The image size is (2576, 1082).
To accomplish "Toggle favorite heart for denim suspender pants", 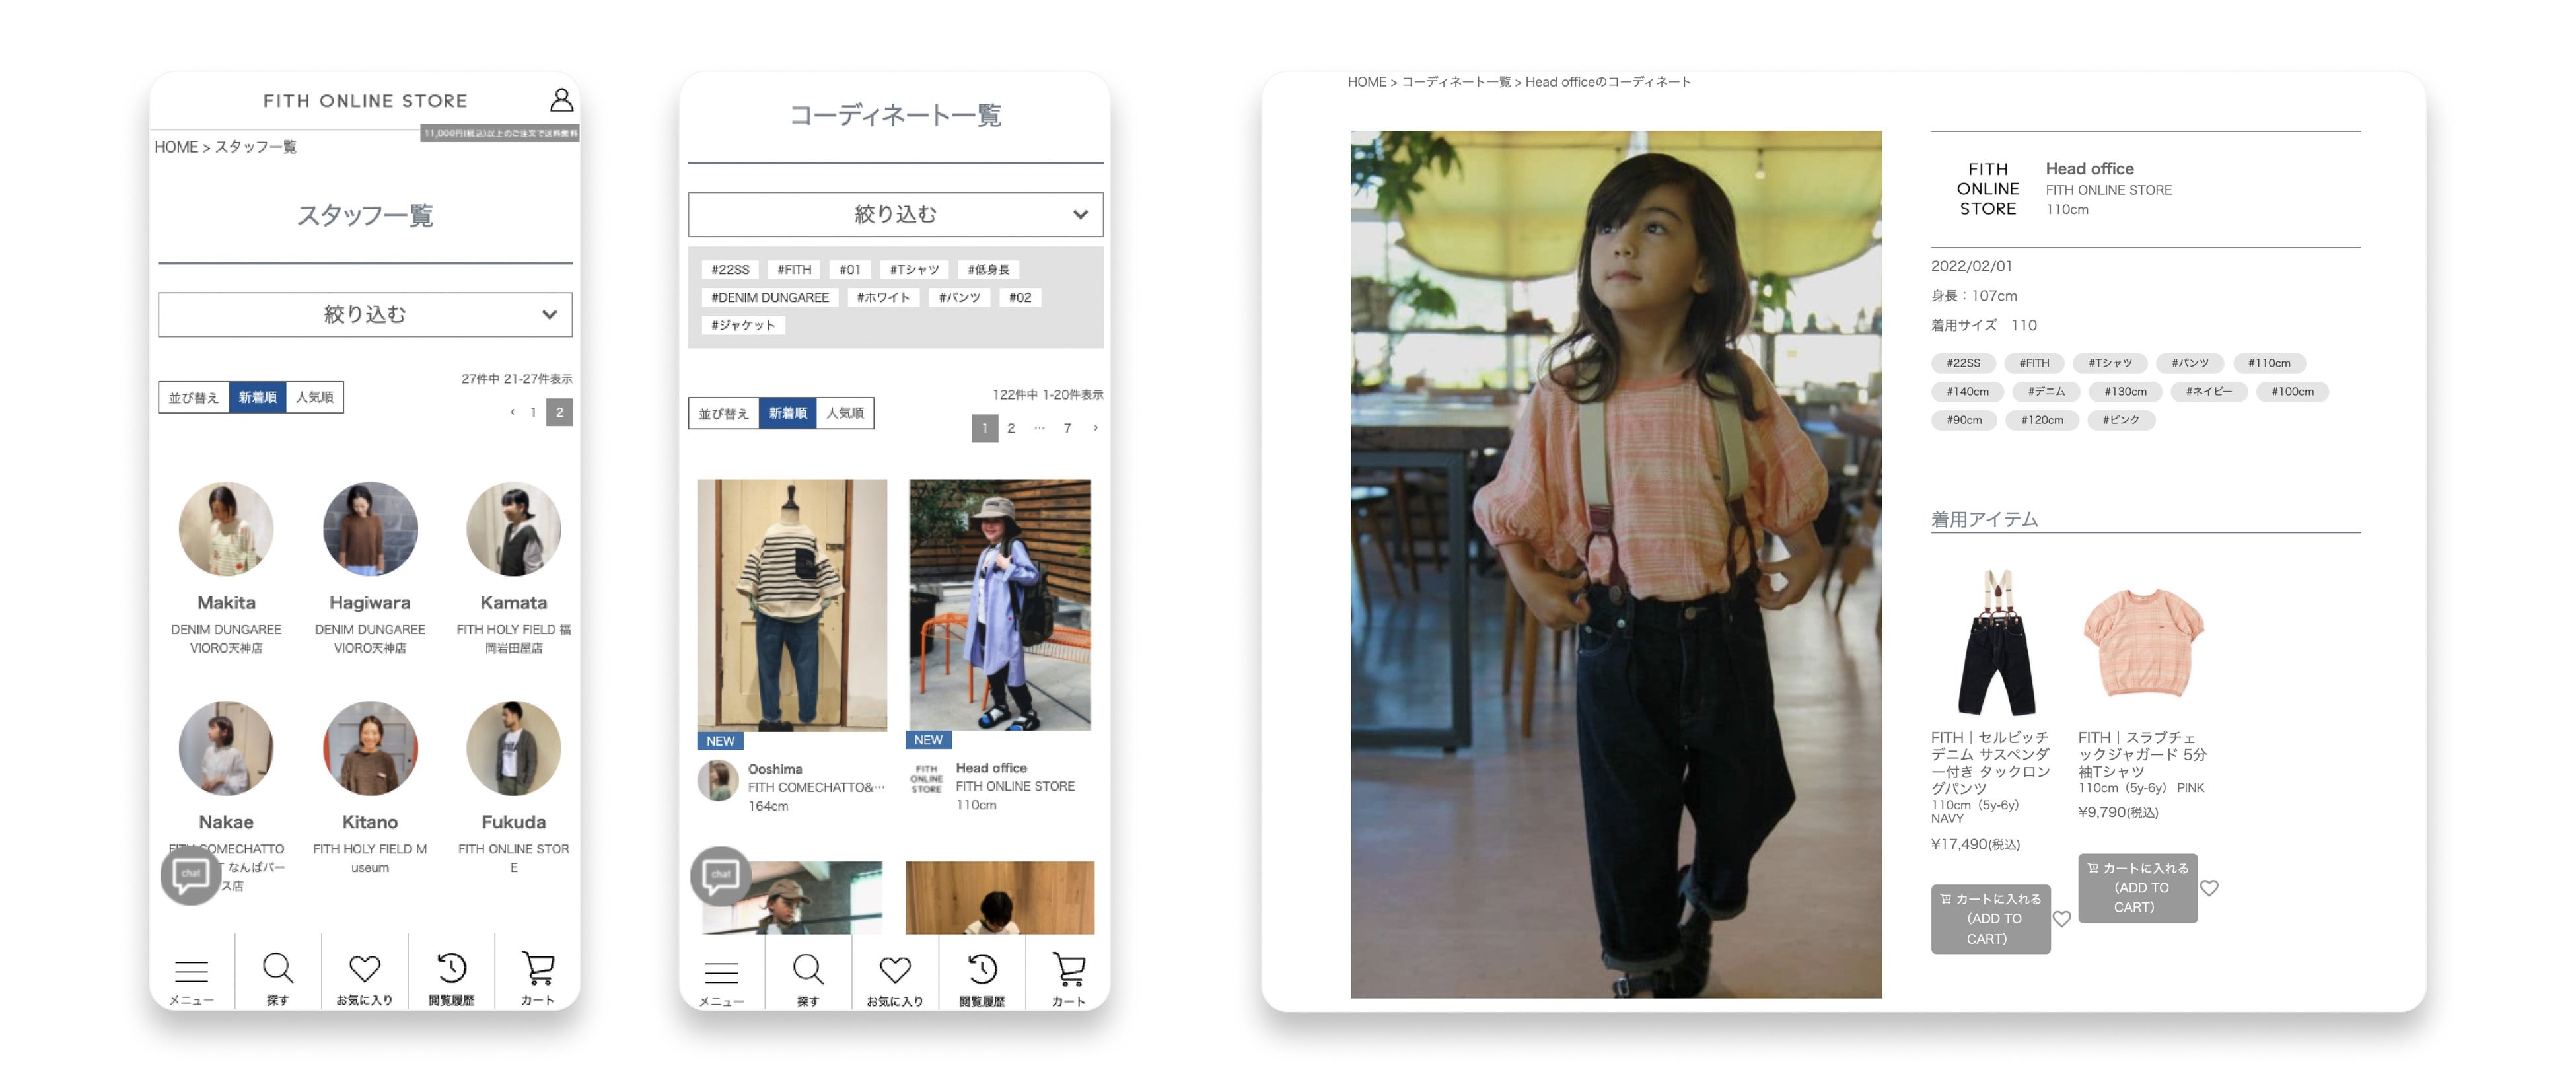I will click(2061, 919).
